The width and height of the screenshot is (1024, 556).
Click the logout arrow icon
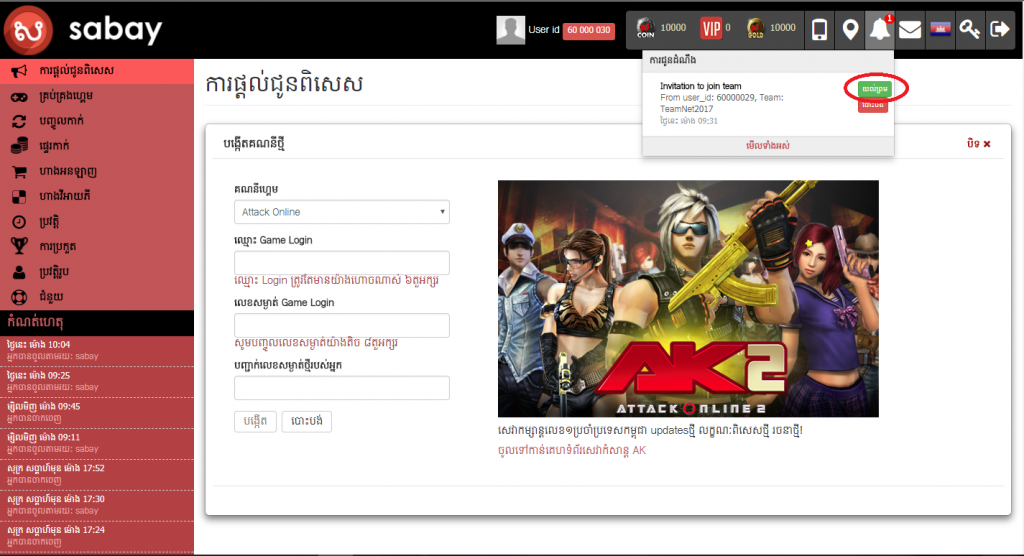tap(999, 30)
